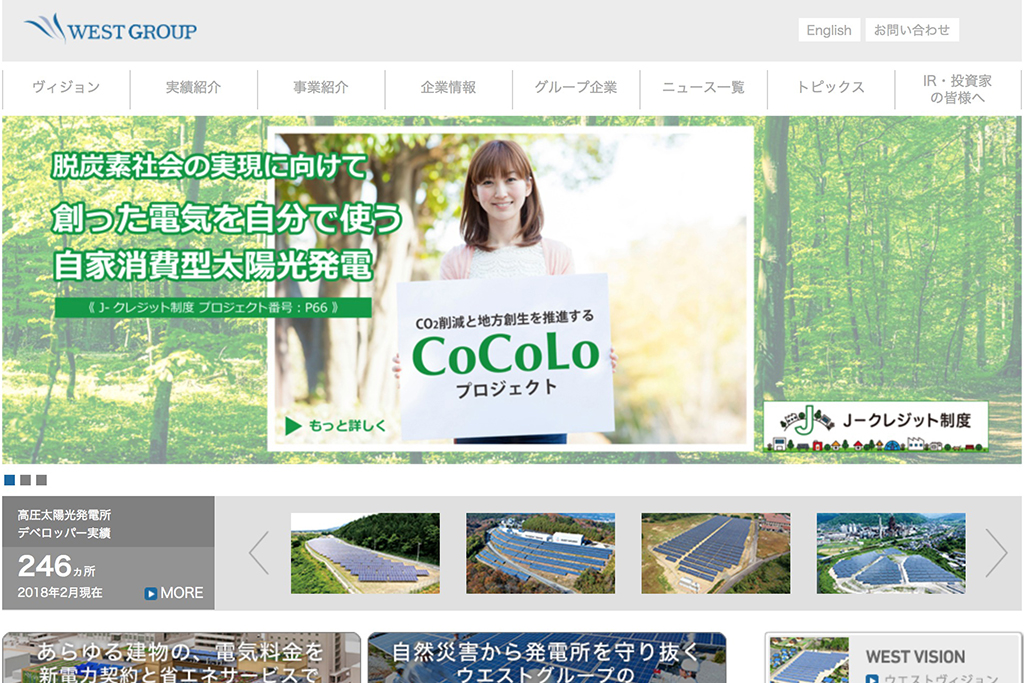
Task: Click the blue arrow icon beside MORE
Action: coord(151,594)
